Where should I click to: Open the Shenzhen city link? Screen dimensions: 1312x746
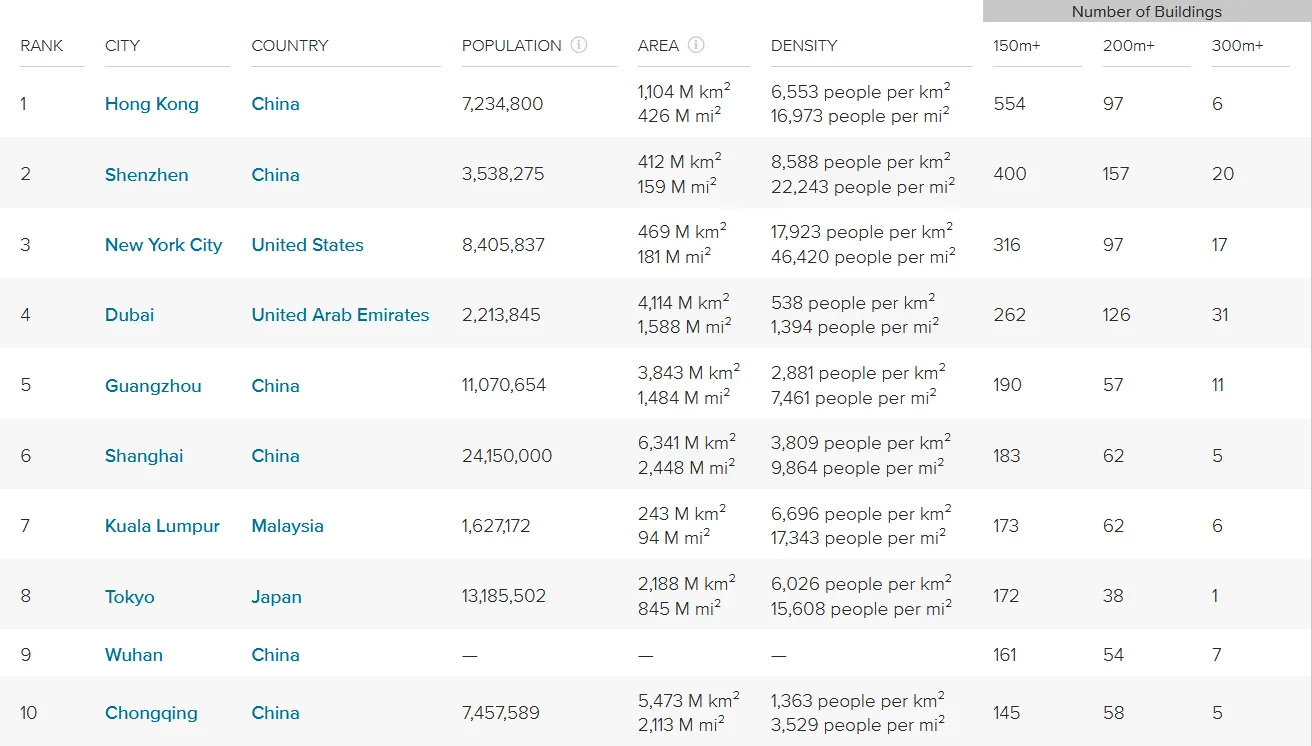click(147, 174)
